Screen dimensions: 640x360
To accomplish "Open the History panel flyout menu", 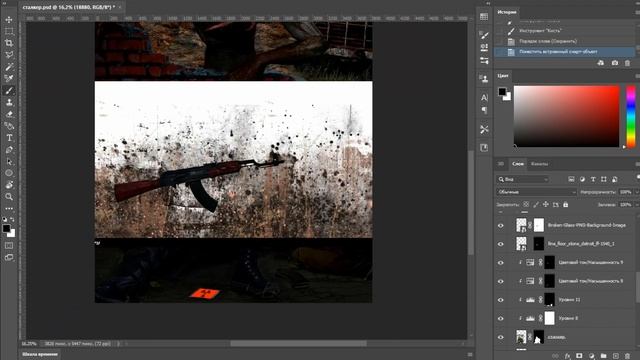I will [637, 12].
